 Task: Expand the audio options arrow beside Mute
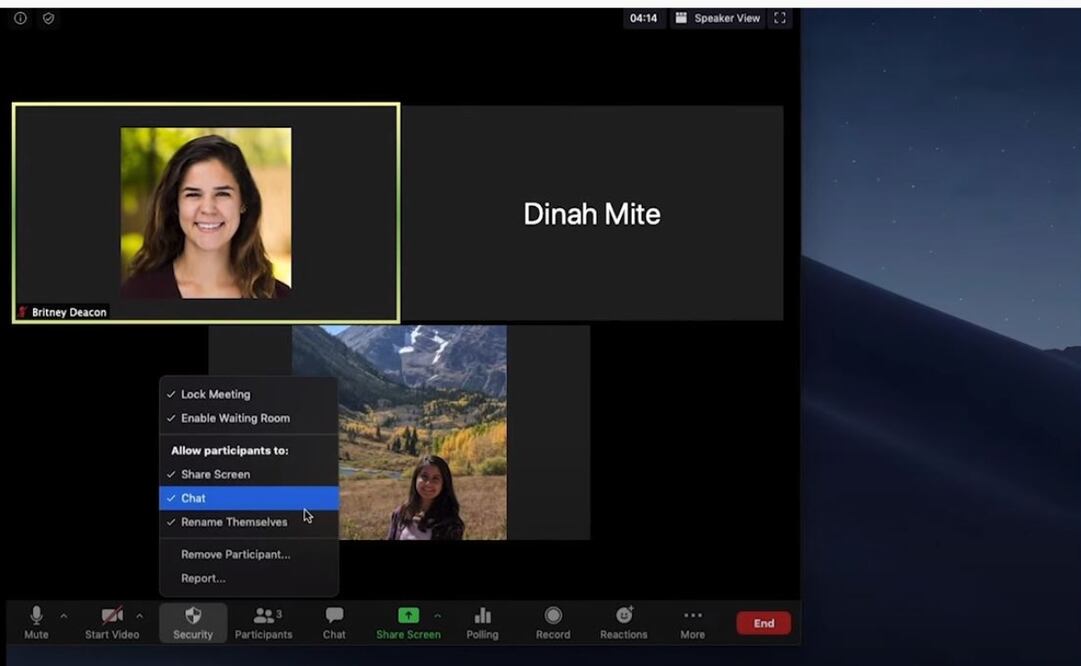pyautogui.click(x=64, y=616)
